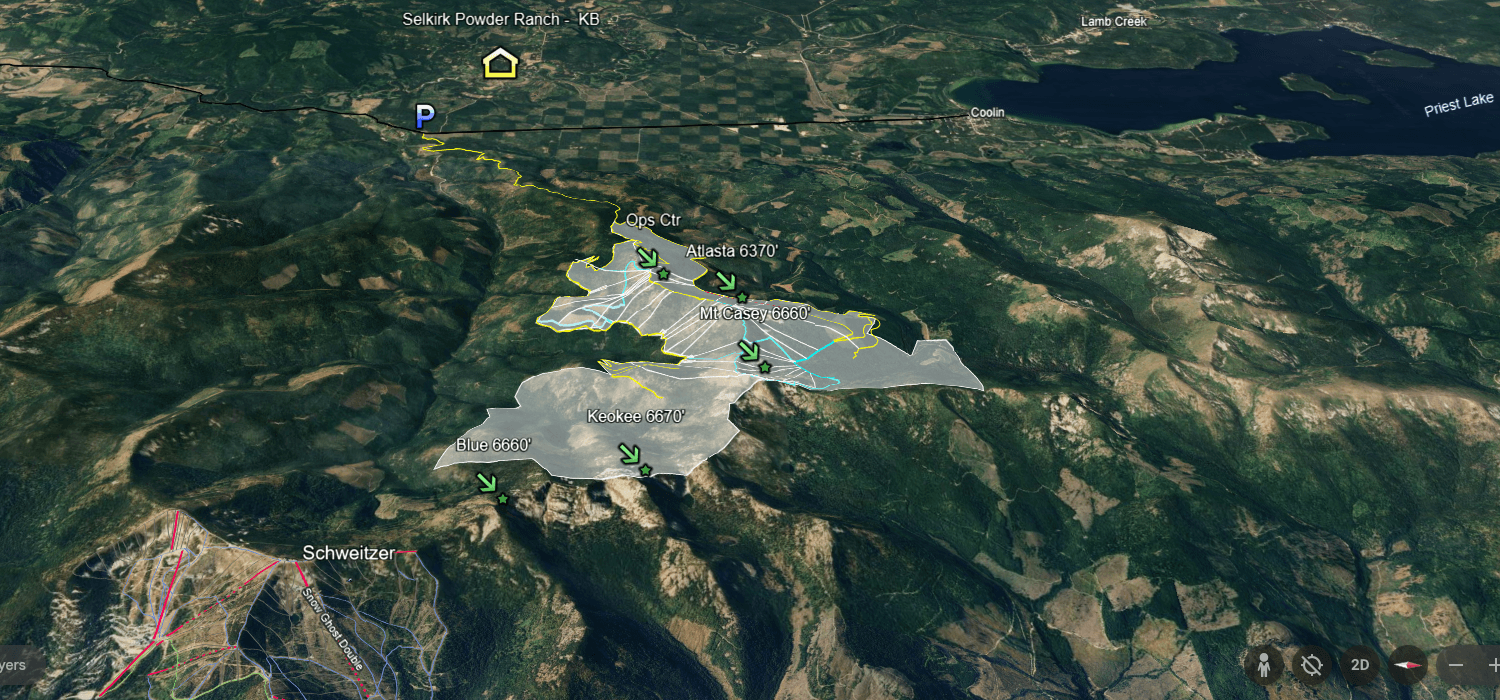The image size is (1500, 700).
Task: Zoom in with the plus button
Action: (x=1492, y=665)
